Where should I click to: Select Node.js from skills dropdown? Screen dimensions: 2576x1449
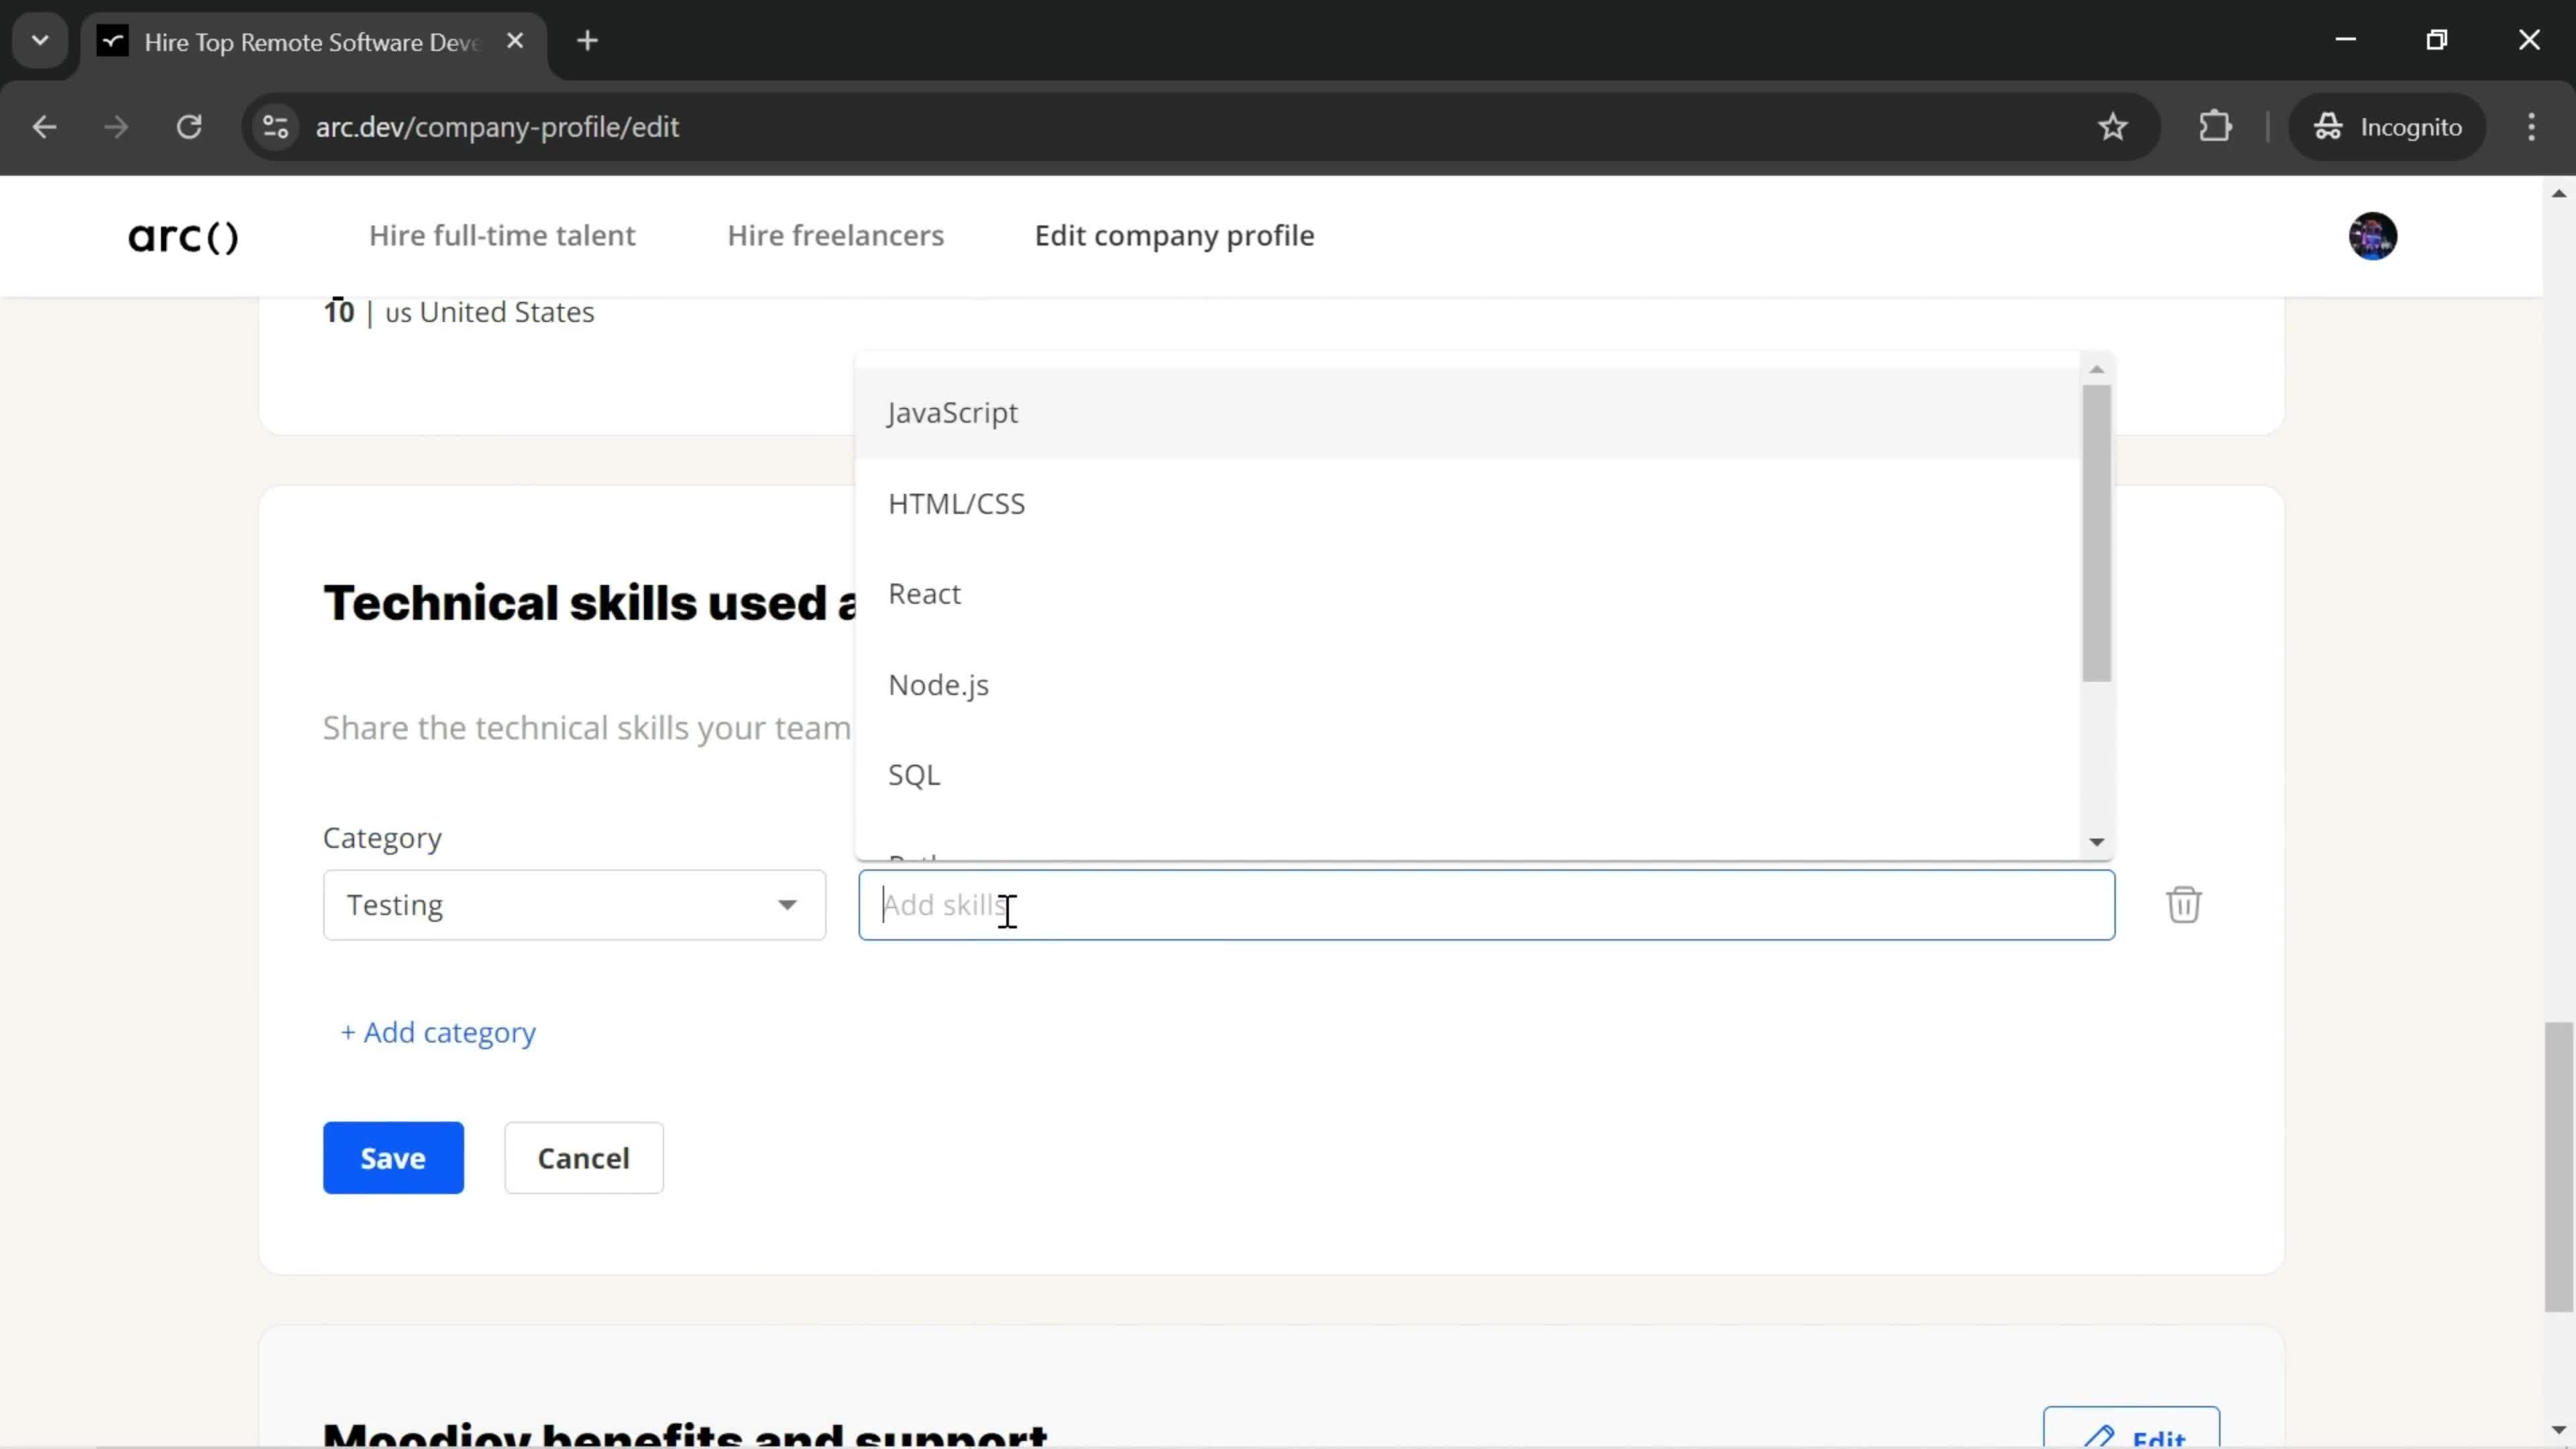pos(939,685)
